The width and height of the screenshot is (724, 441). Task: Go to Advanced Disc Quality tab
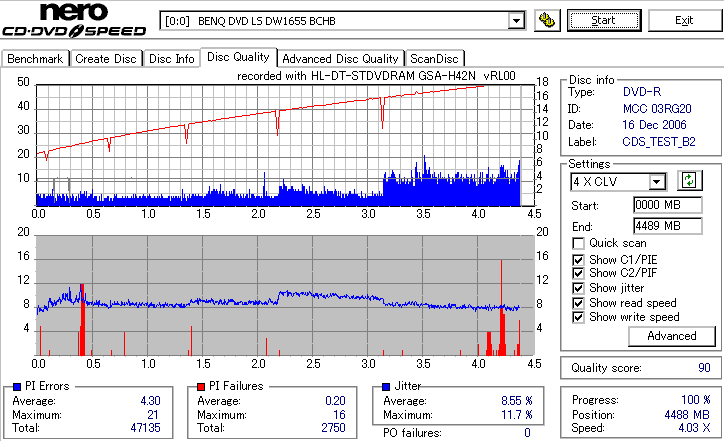[x=340, y=59]
